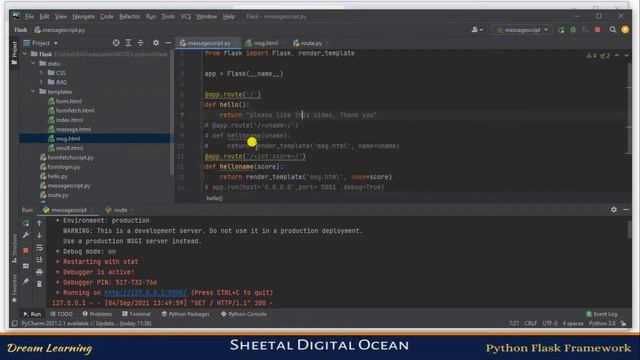This screenshot has width=640, height=360.
Task: Open the messagescript run configuration dropdown
Action: coord(522,30)
